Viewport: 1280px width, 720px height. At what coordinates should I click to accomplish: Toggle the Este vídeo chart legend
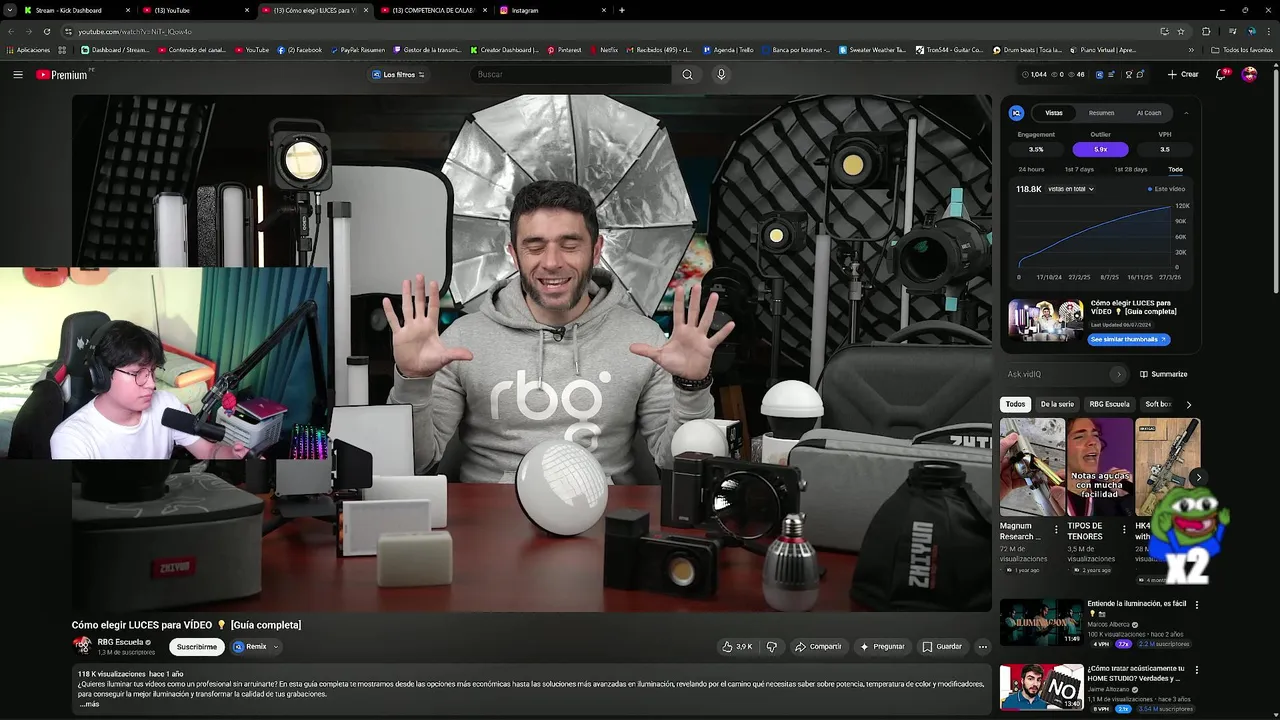[1166, 189]
